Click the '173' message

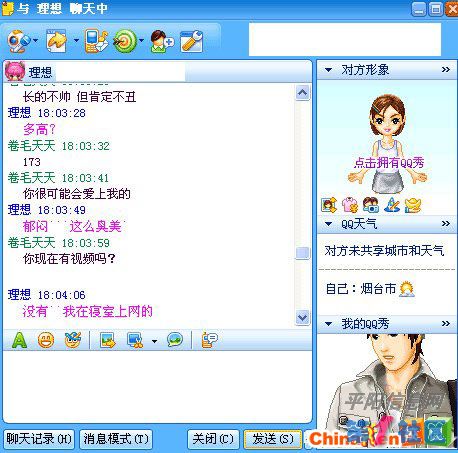click(32, 162)
